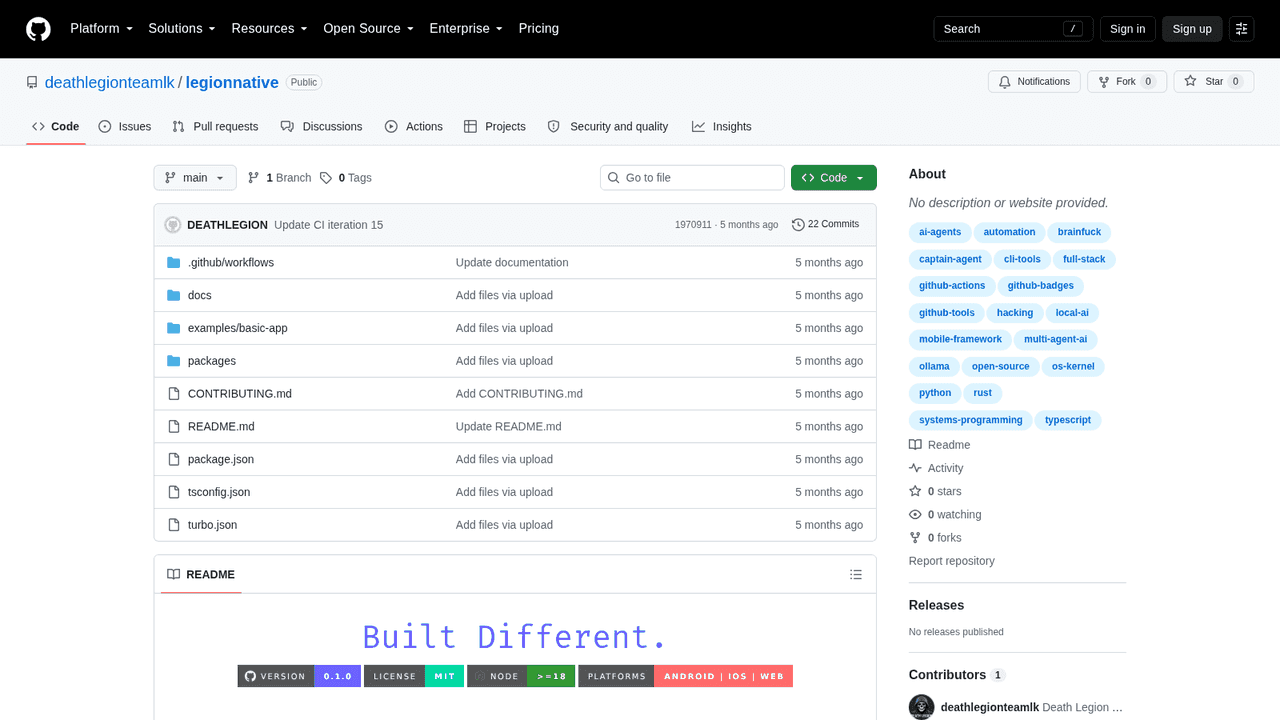Open the Insights tab
Screen dimensions: 1280x720
click(x=722, y=127)
